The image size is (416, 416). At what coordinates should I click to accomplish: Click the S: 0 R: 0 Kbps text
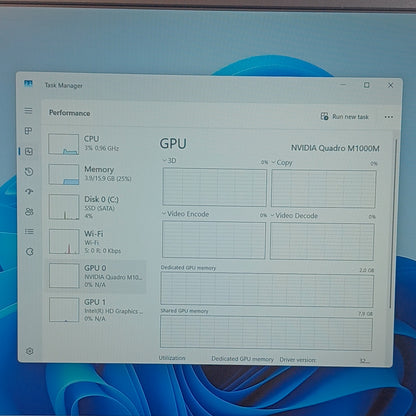(103, 251)
